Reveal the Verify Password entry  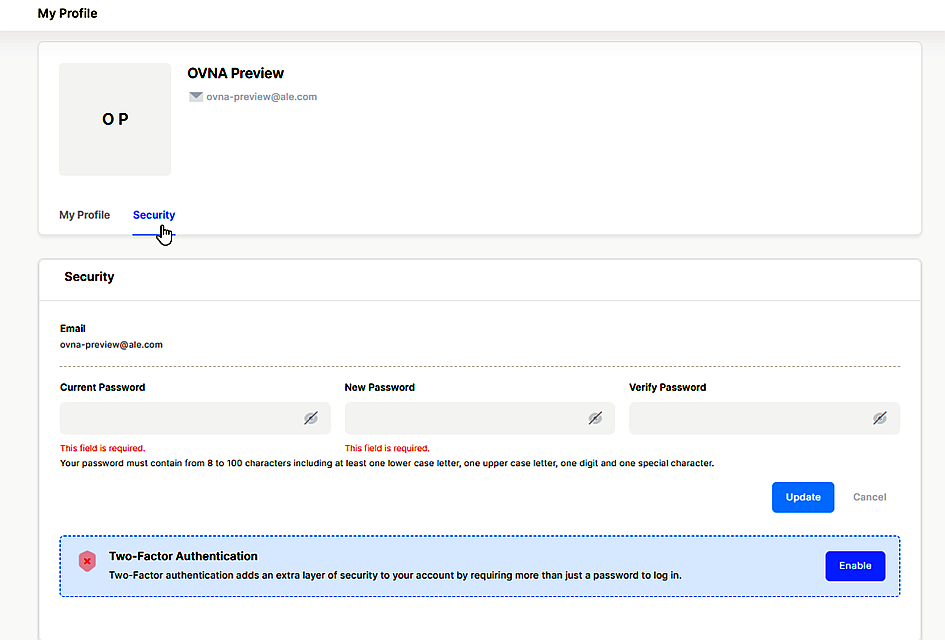(x=879, y=419)
